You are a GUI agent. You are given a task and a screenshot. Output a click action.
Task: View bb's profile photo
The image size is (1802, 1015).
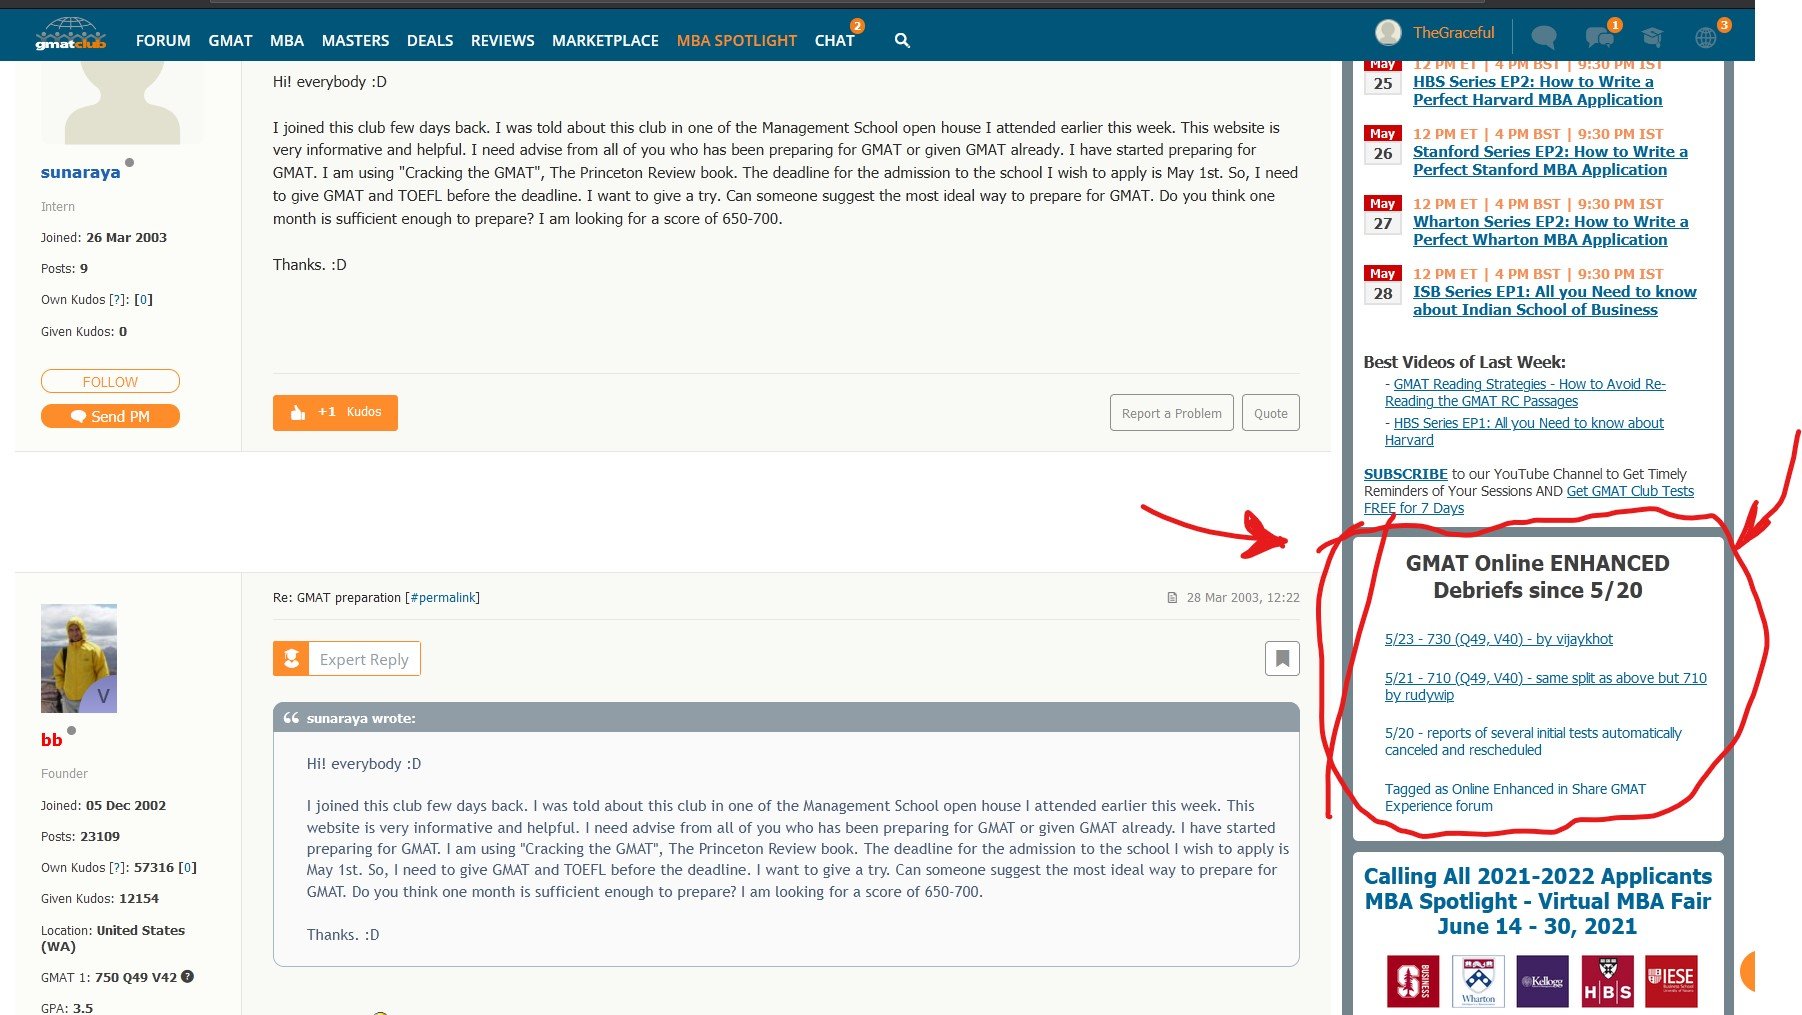click(x=79, y=658)
